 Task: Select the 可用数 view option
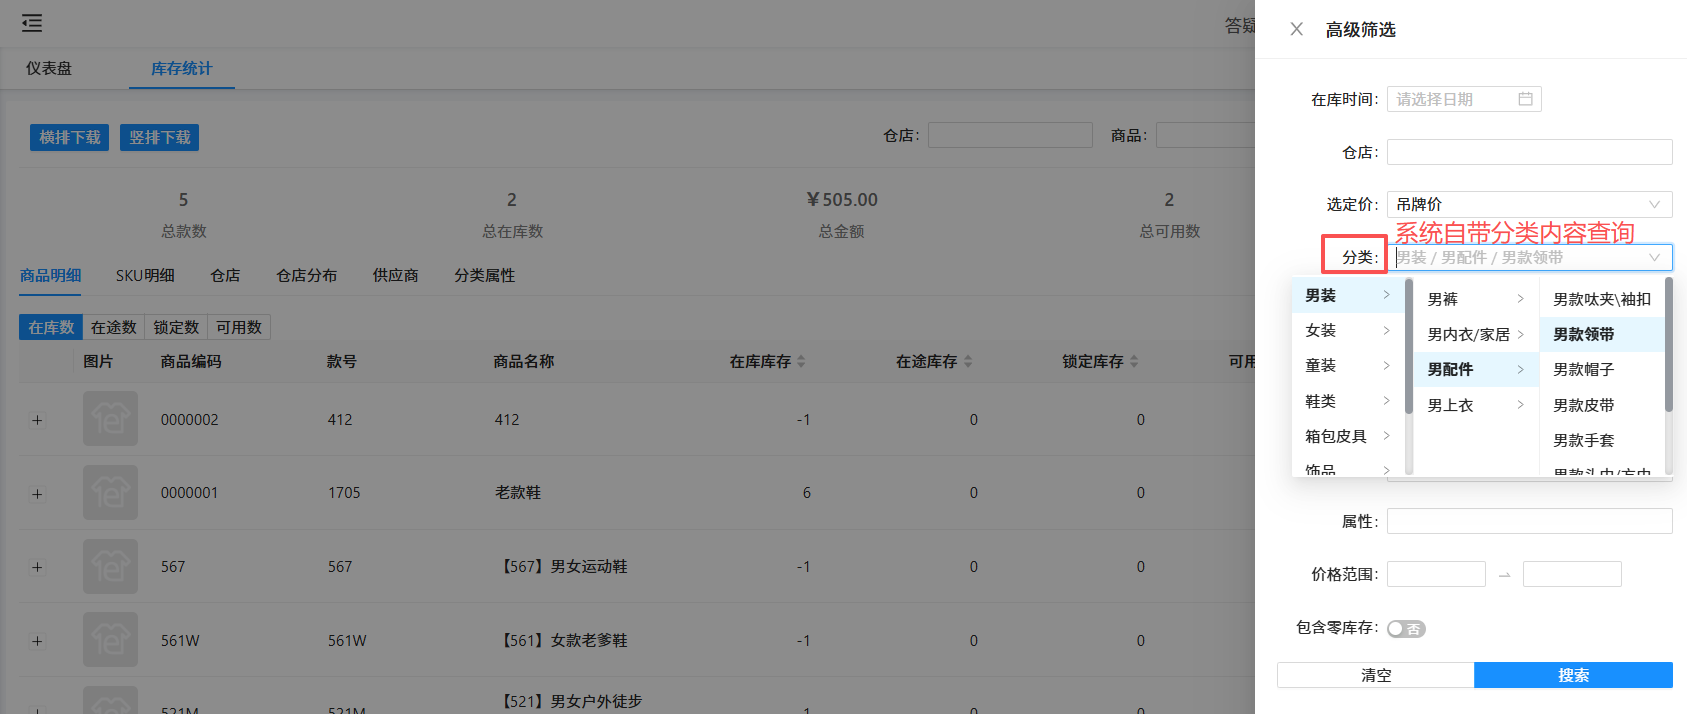click(239, 327)
